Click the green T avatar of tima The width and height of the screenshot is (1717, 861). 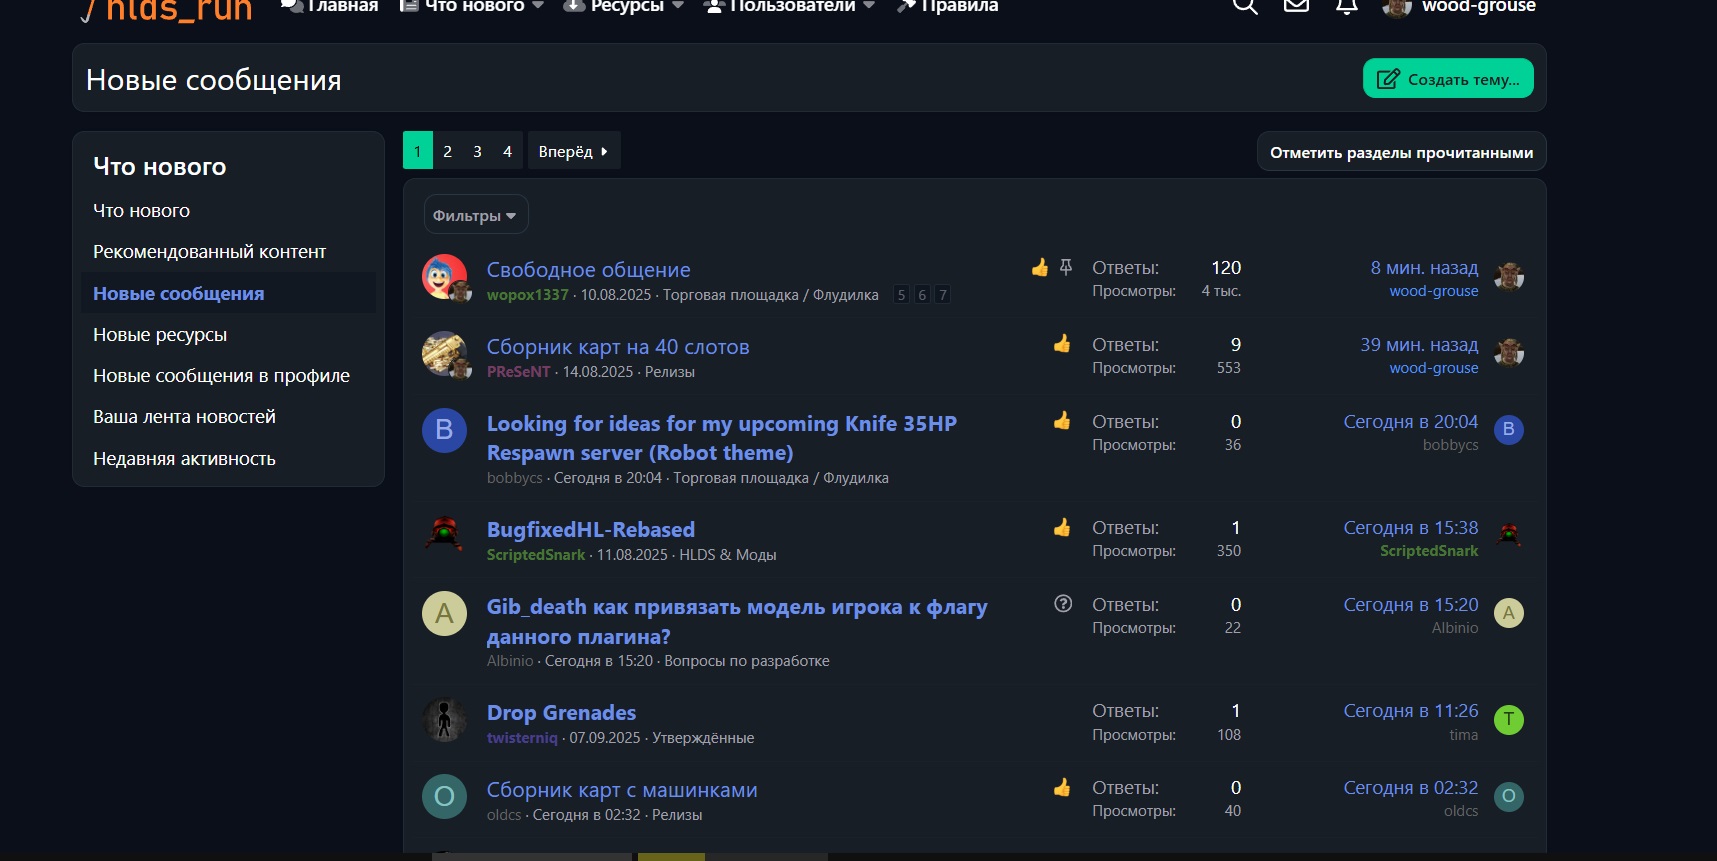1508,720
